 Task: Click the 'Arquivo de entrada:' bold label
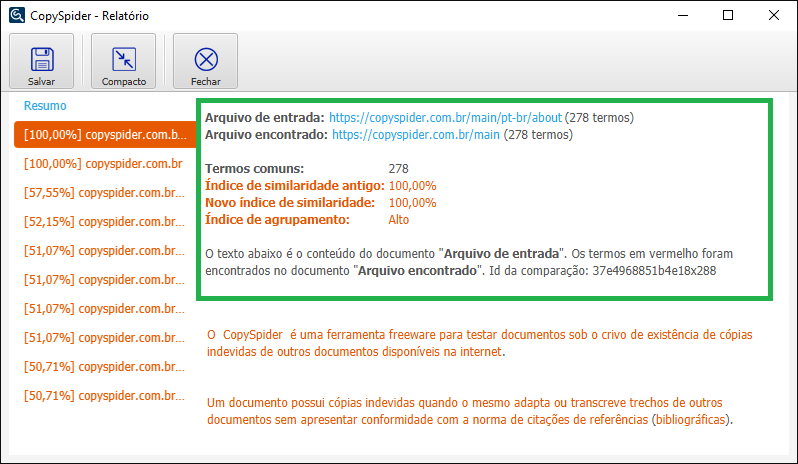pyautogui.click(x=265, y=118)
